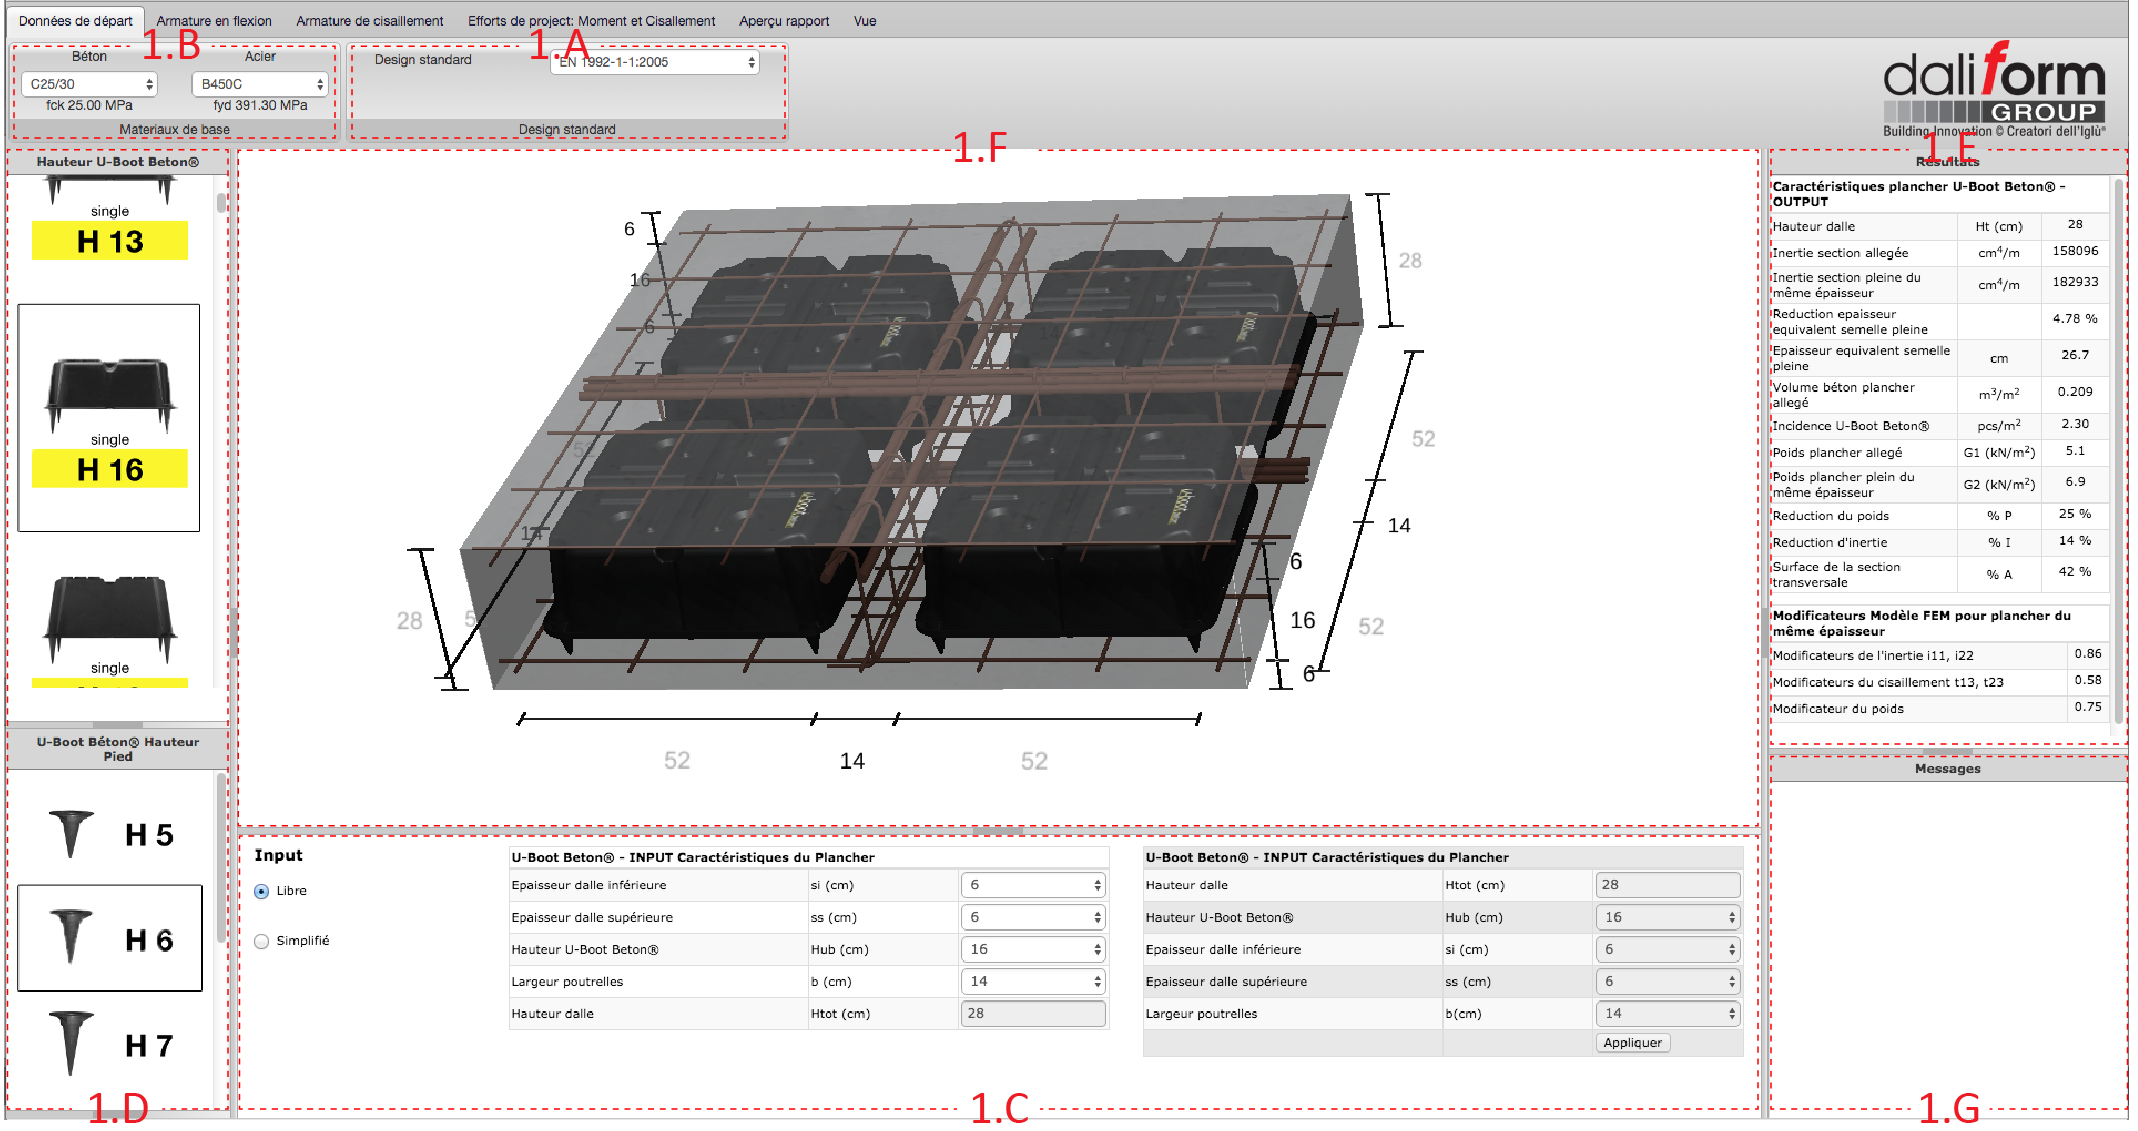Choose the H 5 foot height icon

pos(110,834)
